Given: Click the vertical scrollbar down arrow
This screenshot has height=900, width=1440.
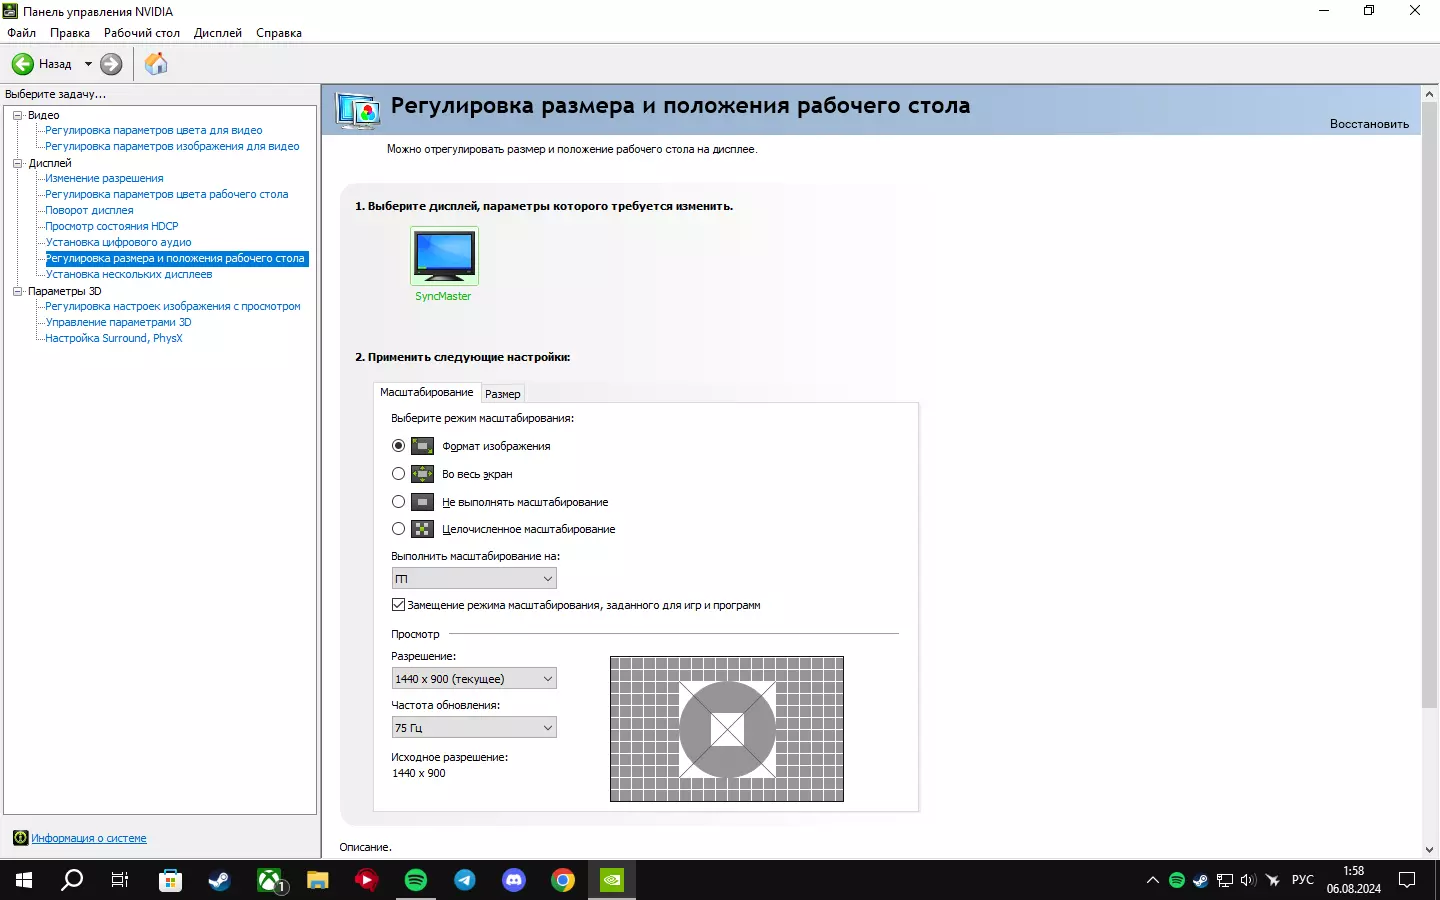Looking at the screenshot, I should pos(1429,849).
